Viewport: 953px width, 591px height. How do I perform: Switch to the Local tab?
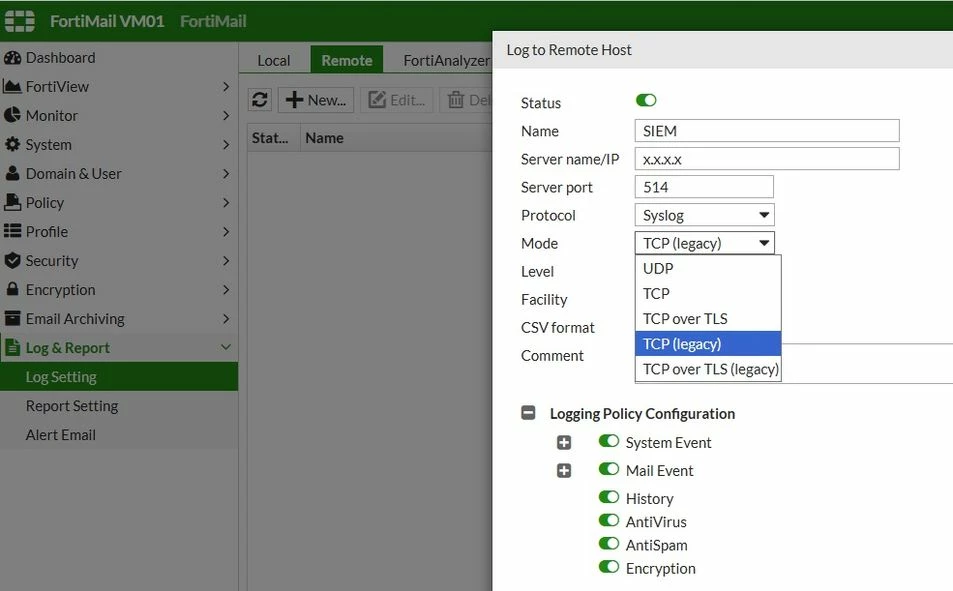(x=274, y=60)
